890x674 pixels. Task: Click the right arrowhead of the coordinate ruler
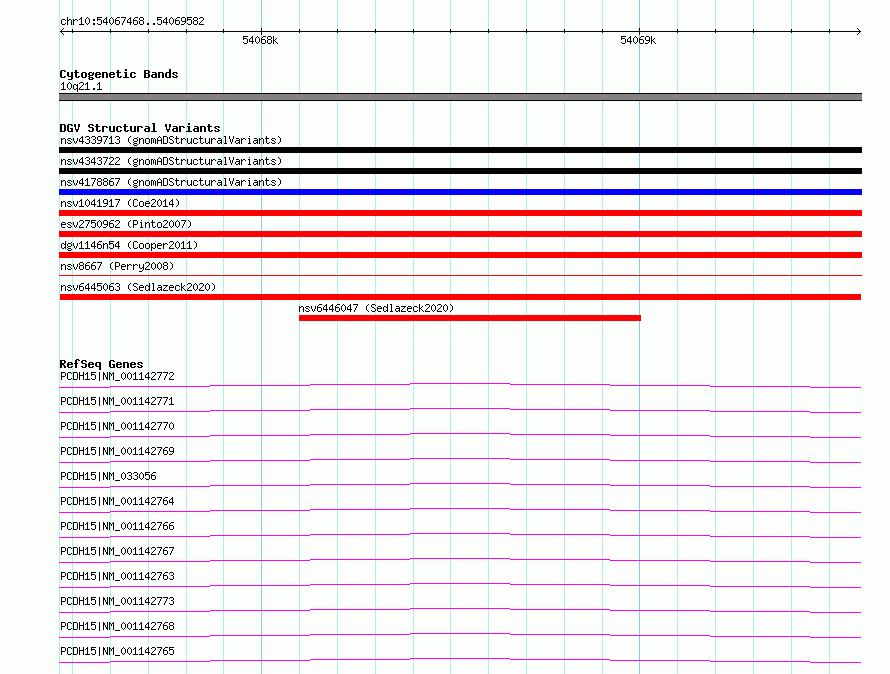tap(859, 31)
